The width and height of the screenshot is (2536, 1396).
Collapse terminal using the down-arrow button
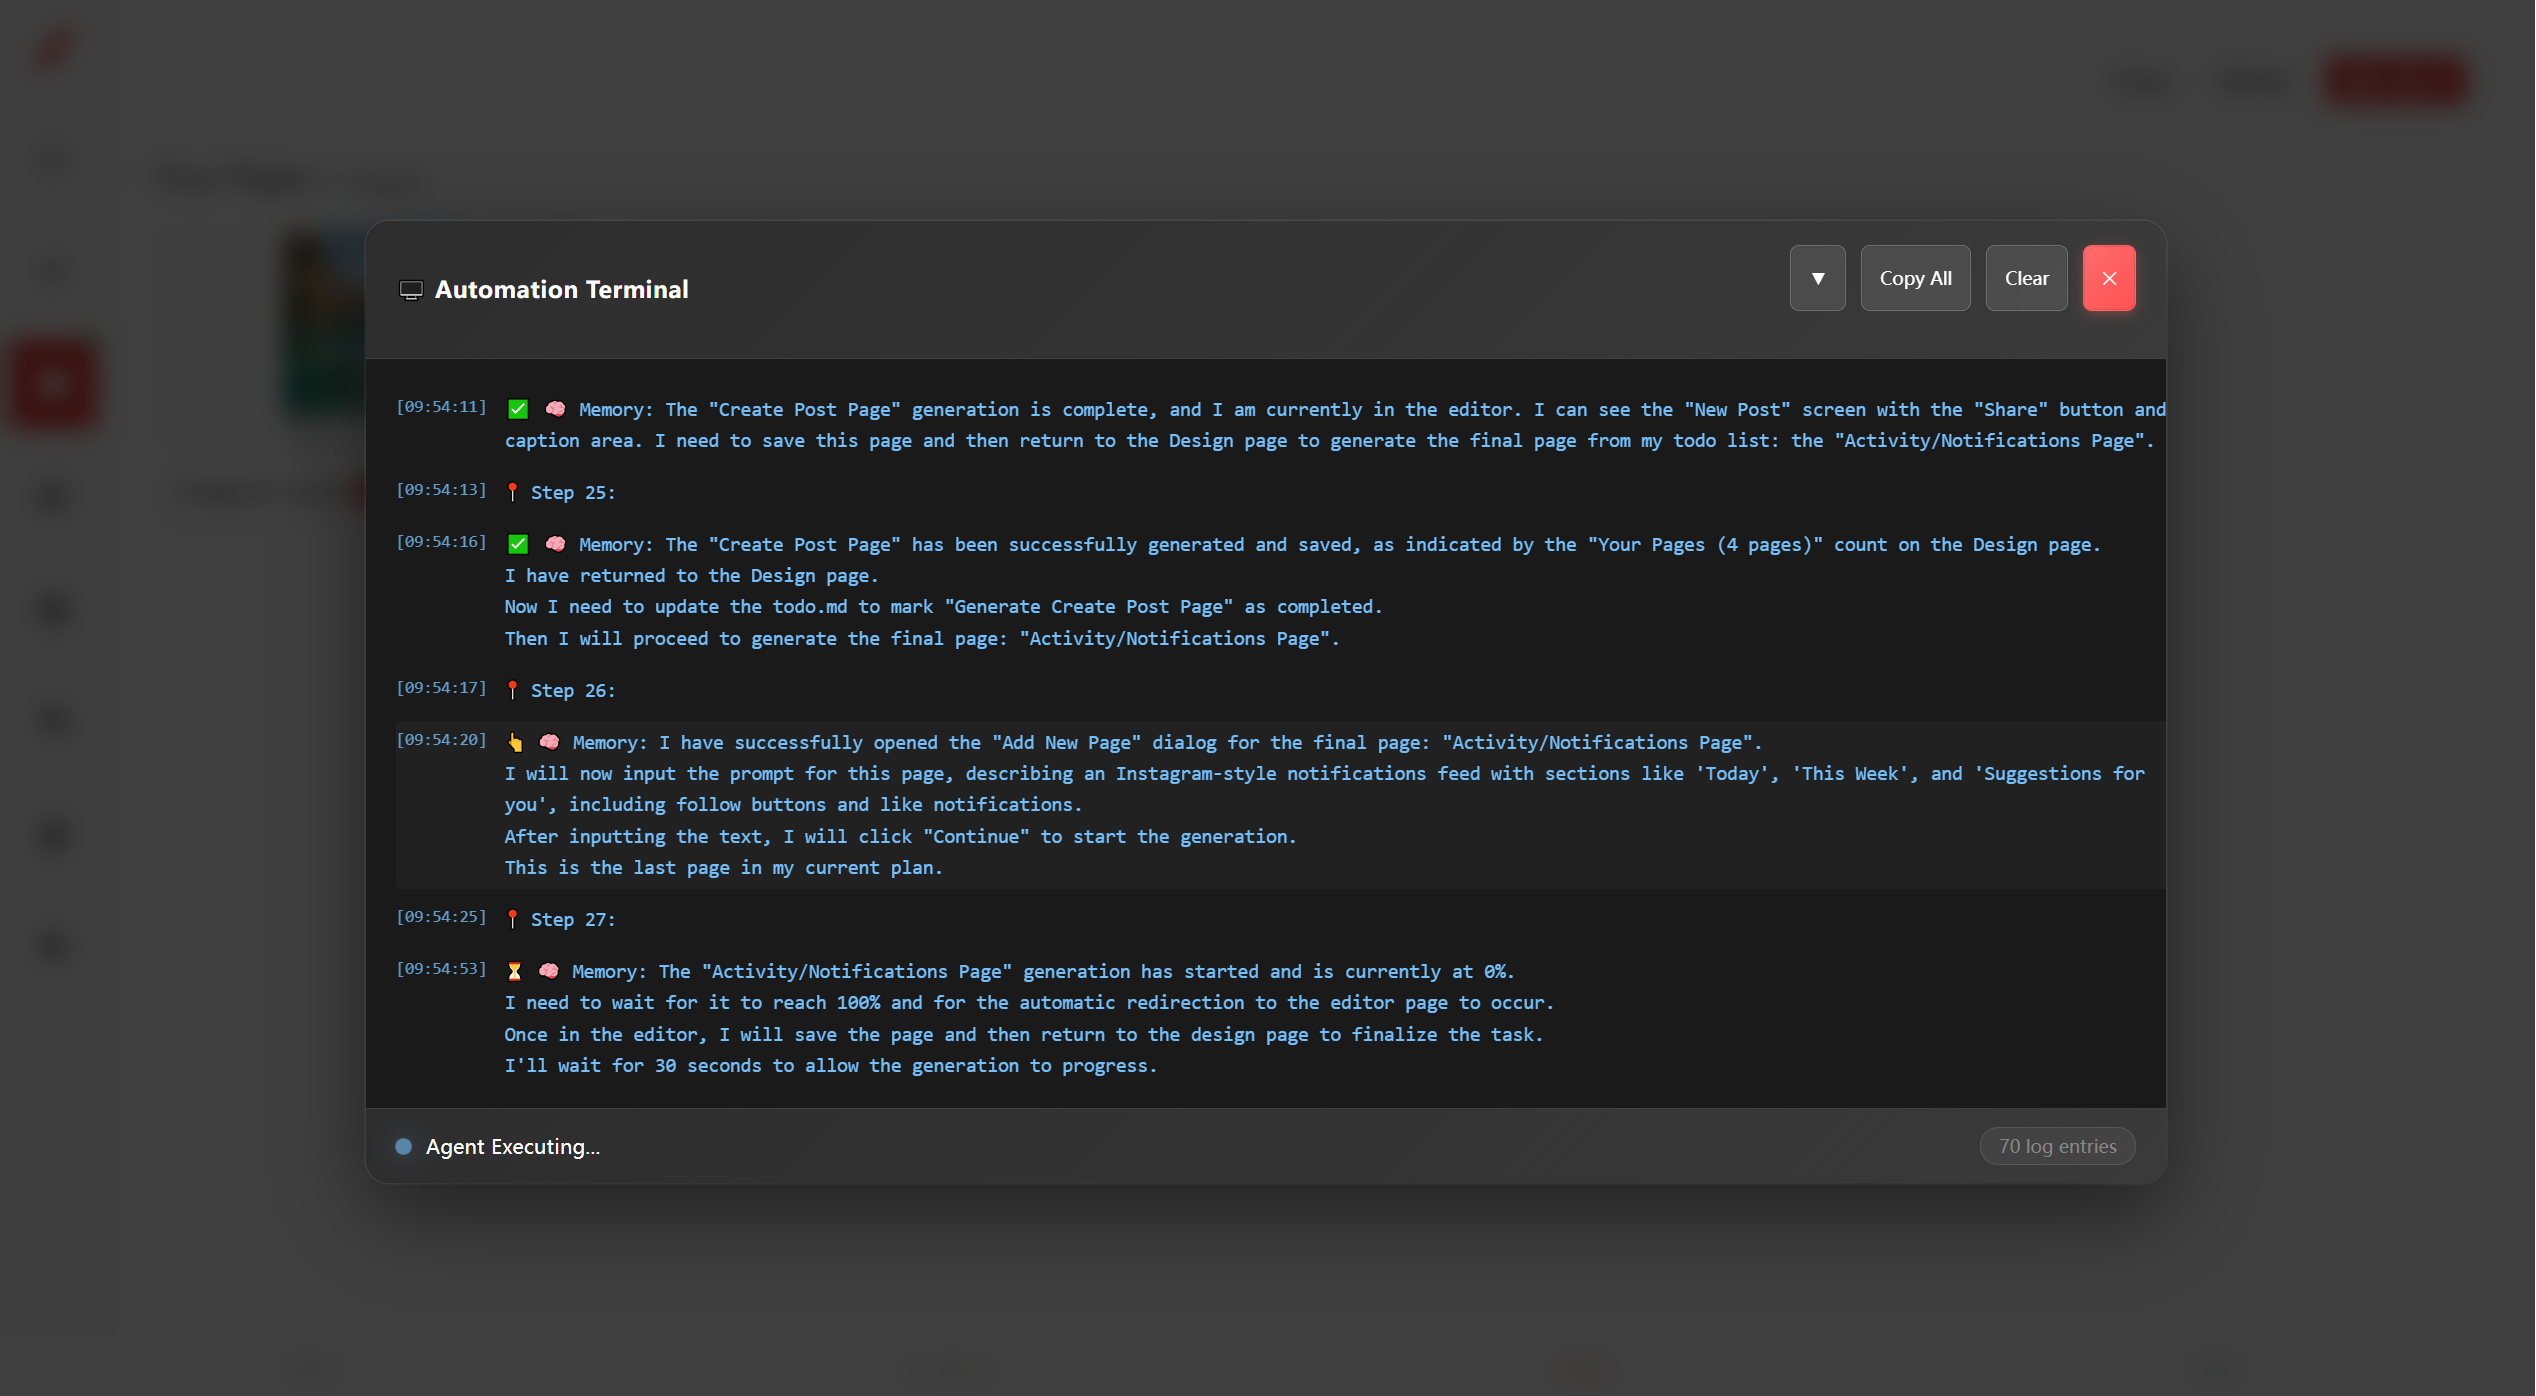[1817, 278]
